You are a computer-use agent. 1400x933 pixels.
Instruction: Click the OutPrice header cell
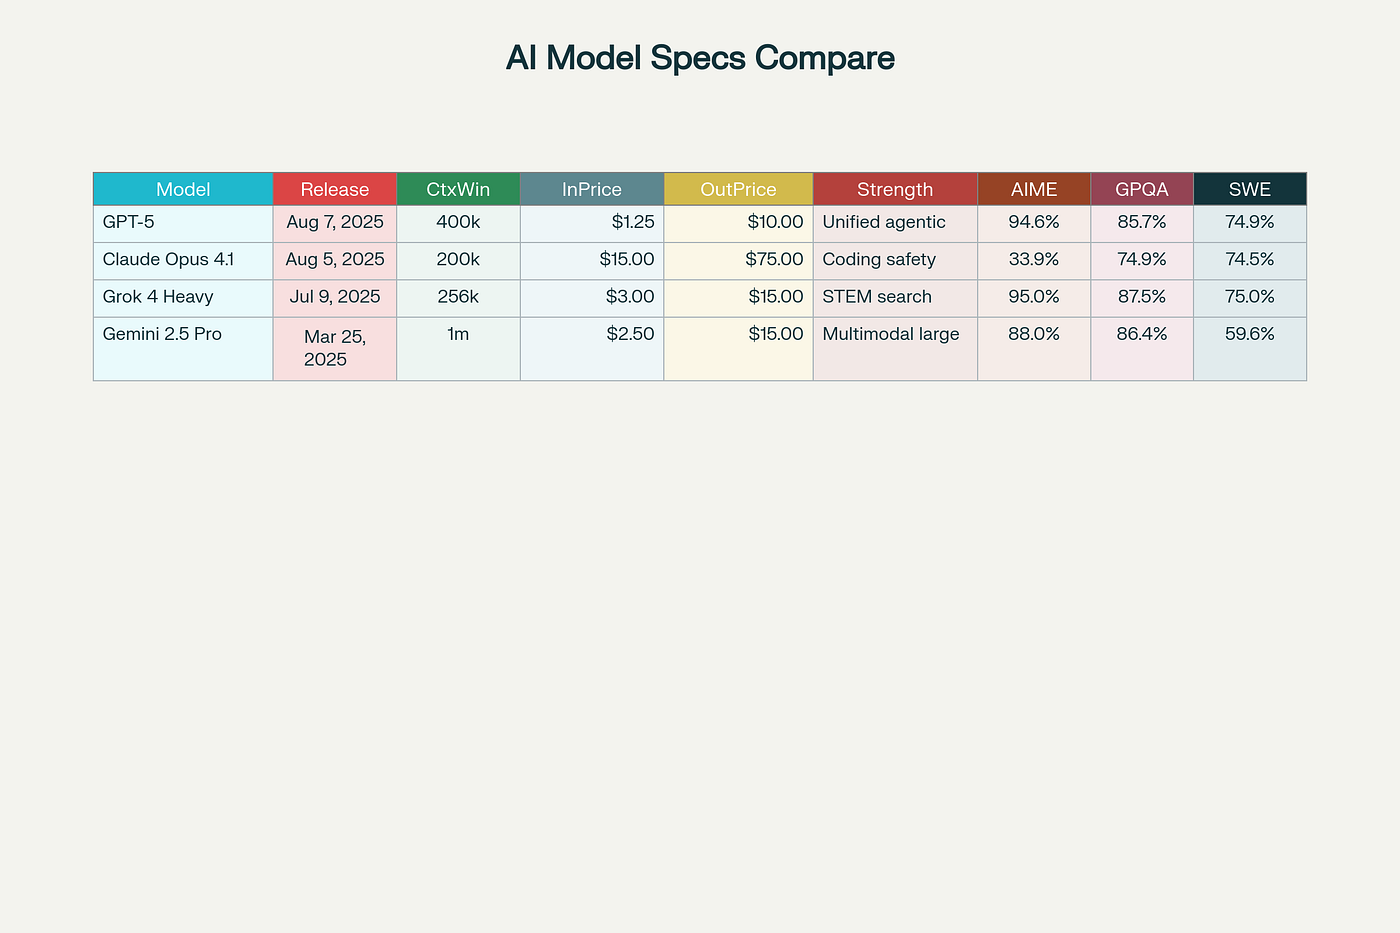tap(738, 189)
